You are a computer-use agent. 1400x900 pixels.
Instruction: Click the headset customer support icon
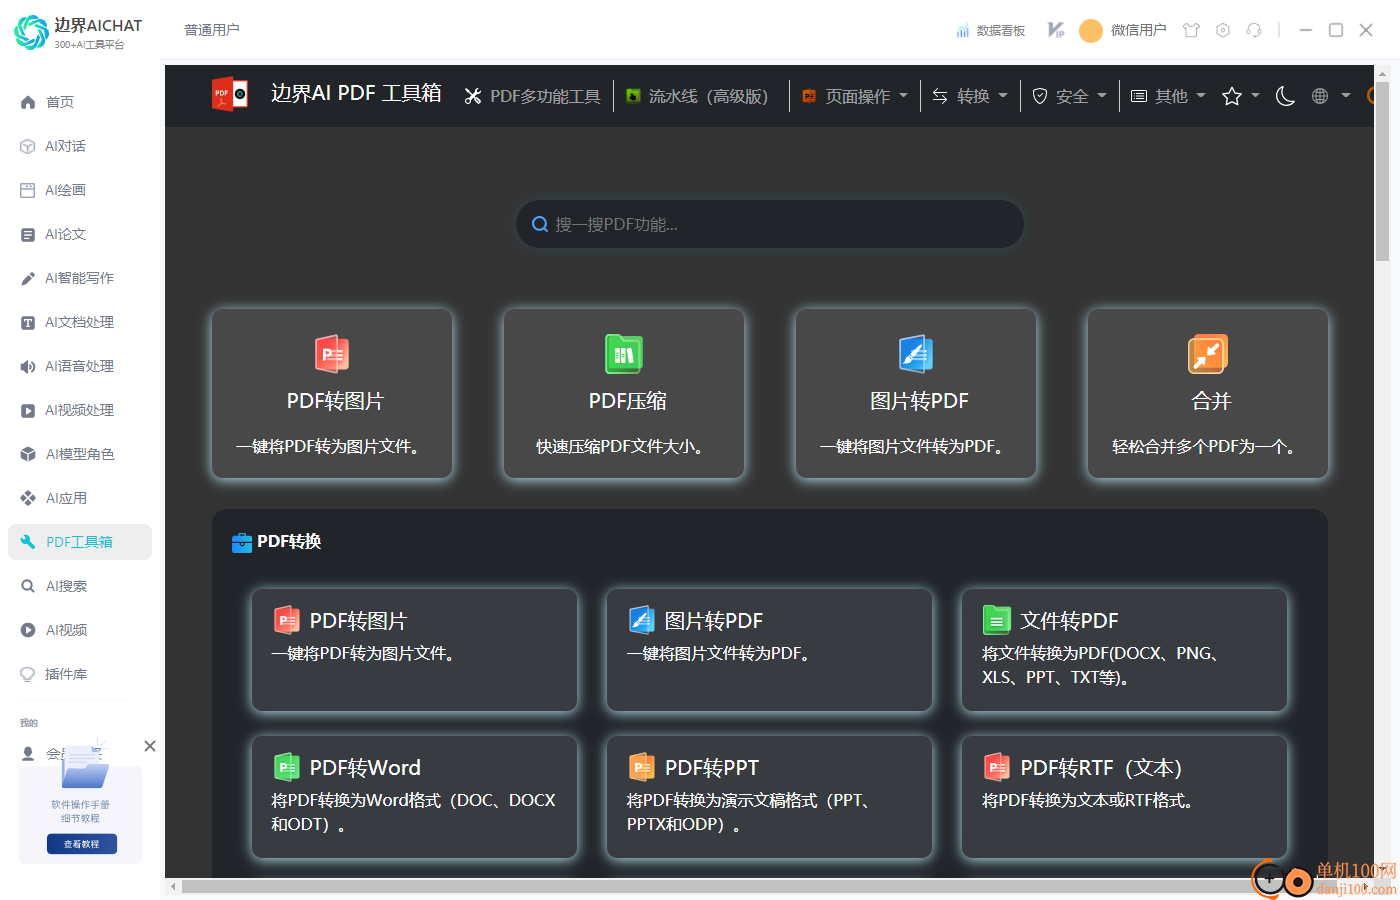point(1254,30)
